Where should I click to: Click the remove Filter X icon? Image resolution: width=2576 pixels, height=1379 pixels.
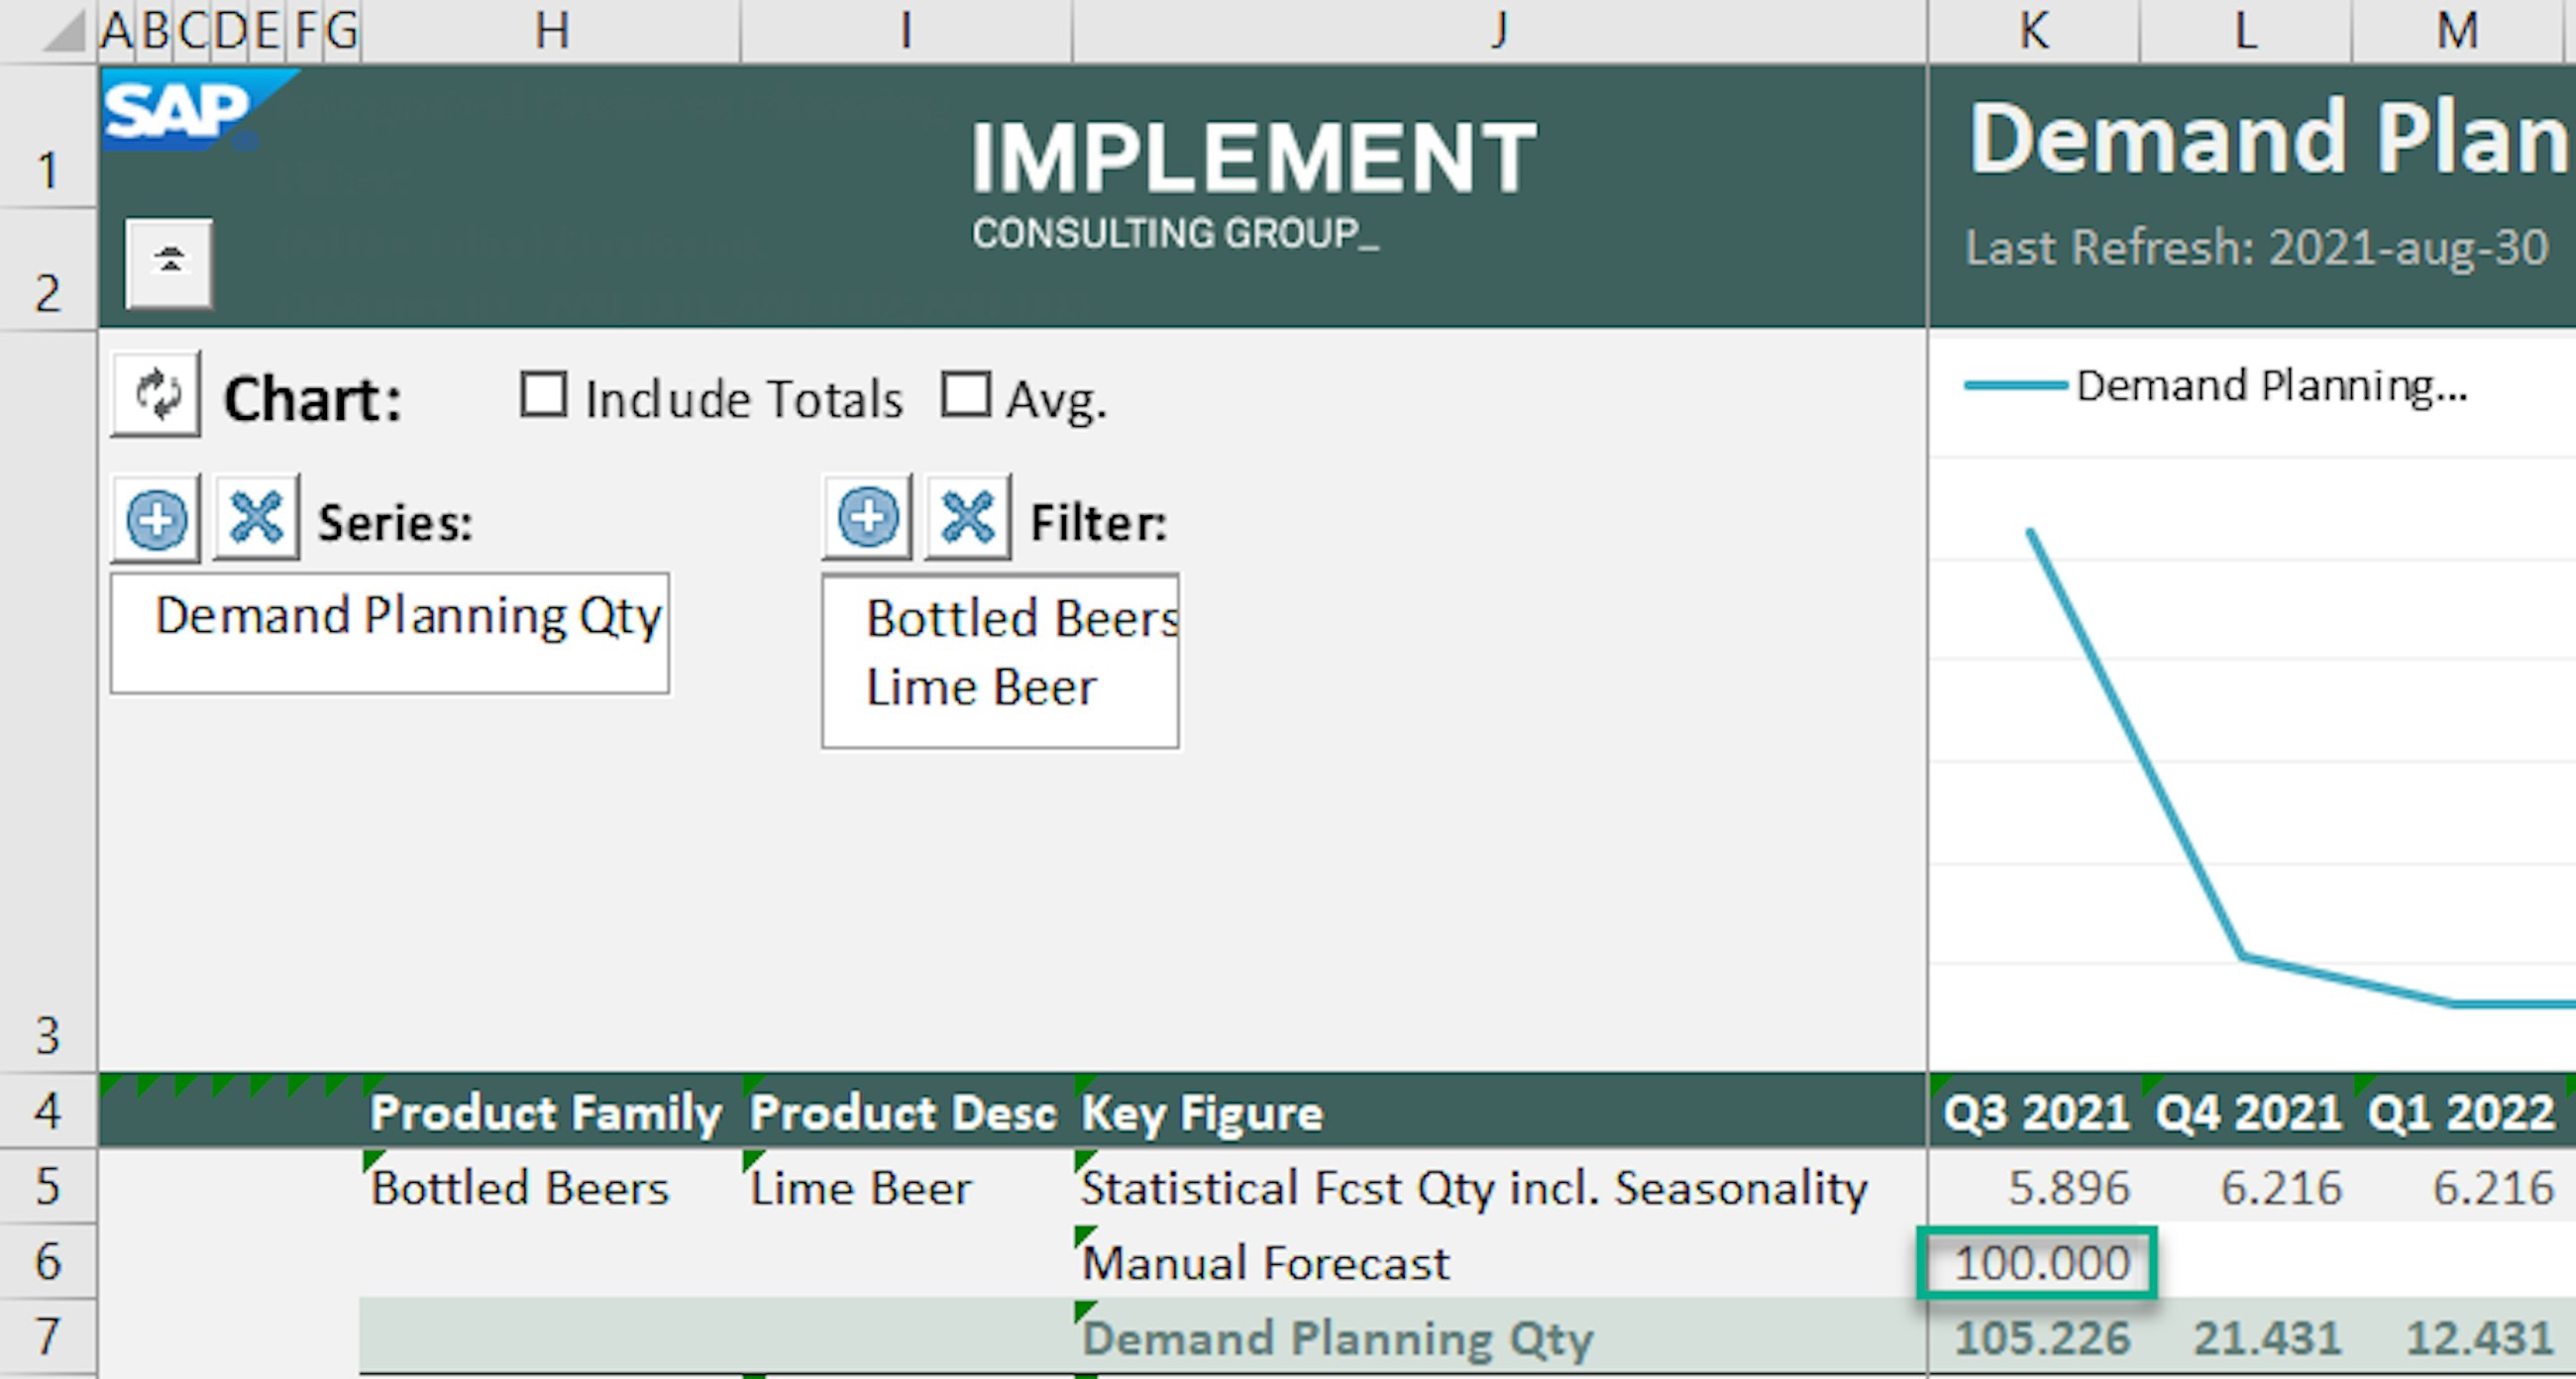[x=967, y=518]
